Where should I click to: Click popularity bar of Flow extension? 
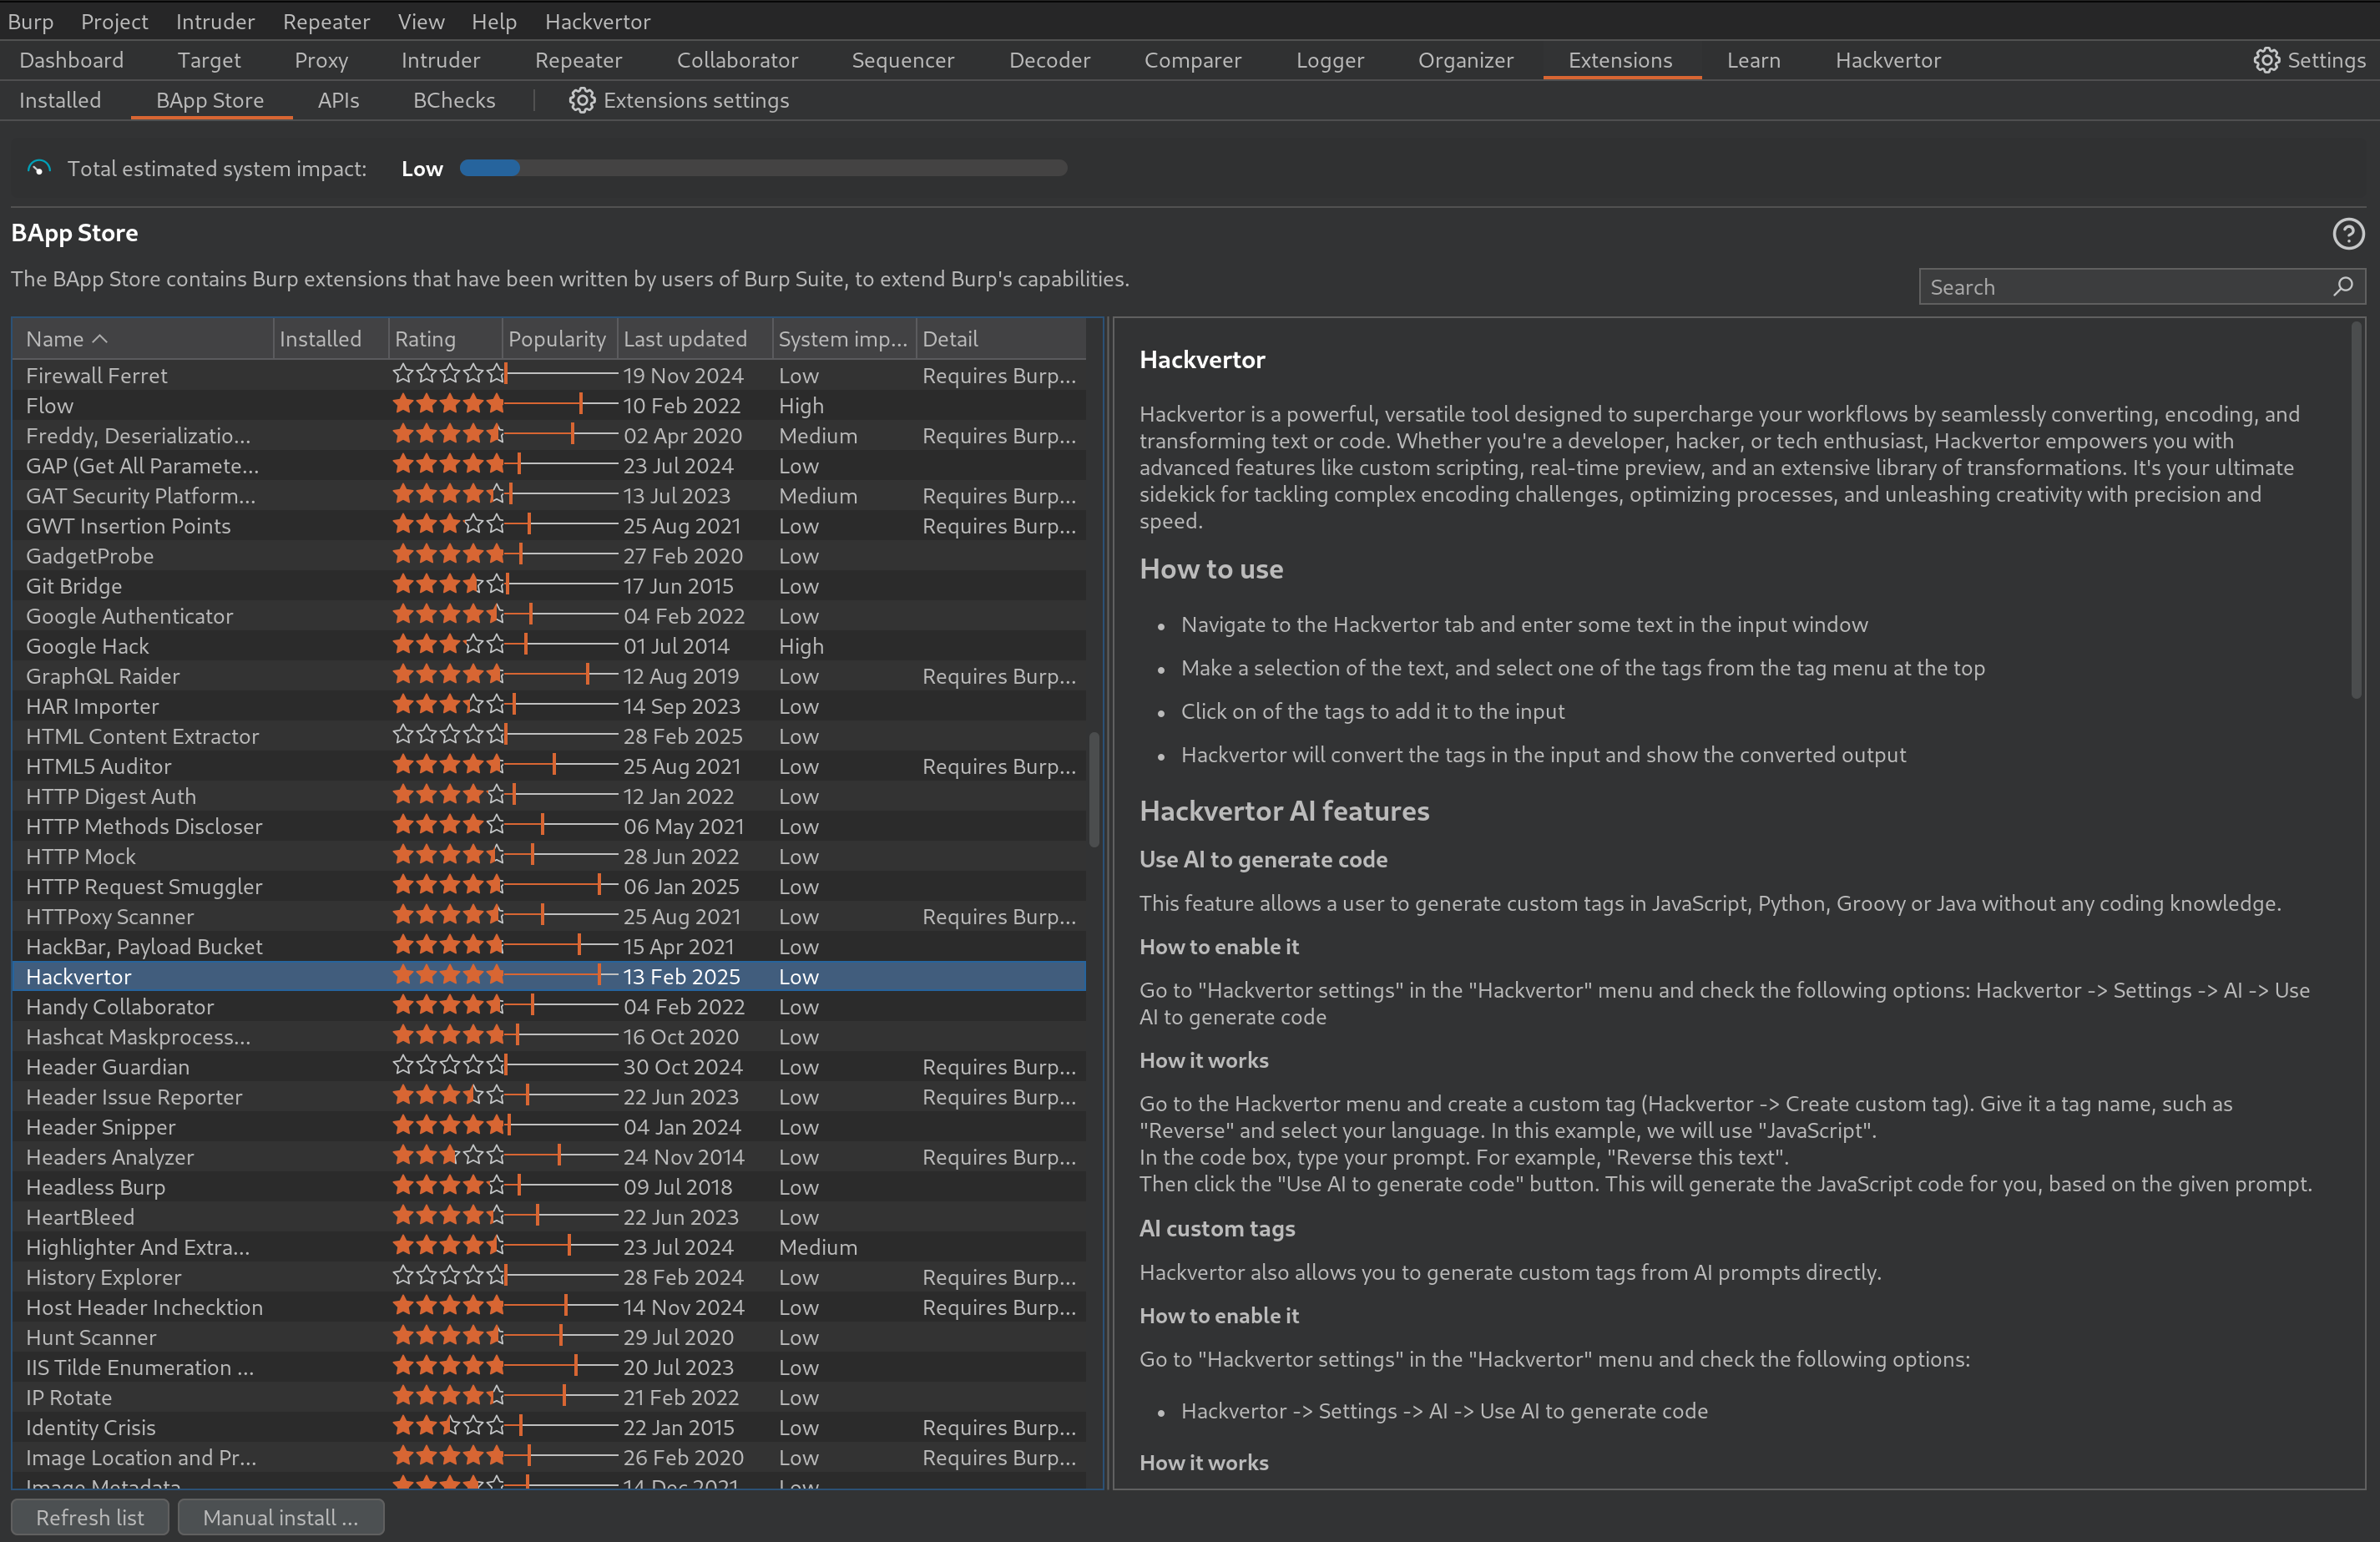pos(560,405)
